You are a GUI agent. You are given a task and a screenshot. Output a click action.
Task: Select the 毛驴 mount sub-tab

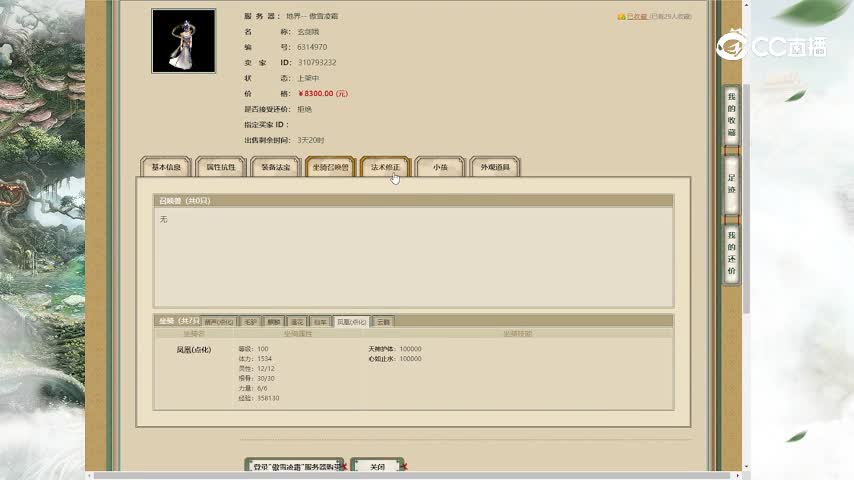pos(250,322)
